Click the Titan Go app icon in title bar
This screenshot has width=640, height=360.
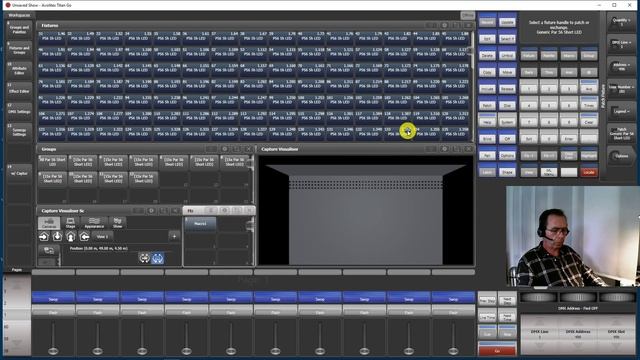click(7, 5)
